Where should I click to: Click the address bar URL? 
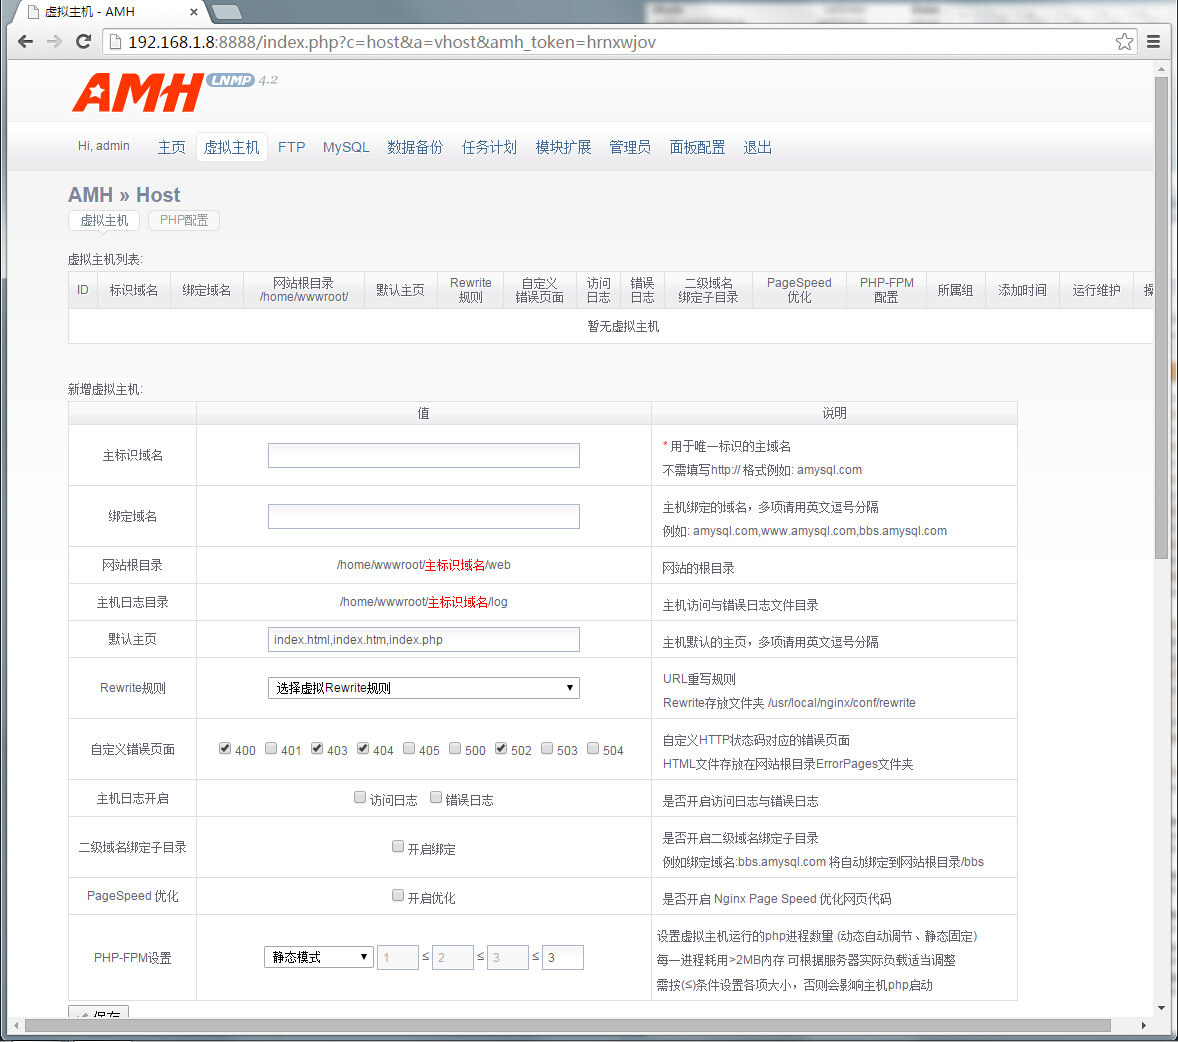391,42
